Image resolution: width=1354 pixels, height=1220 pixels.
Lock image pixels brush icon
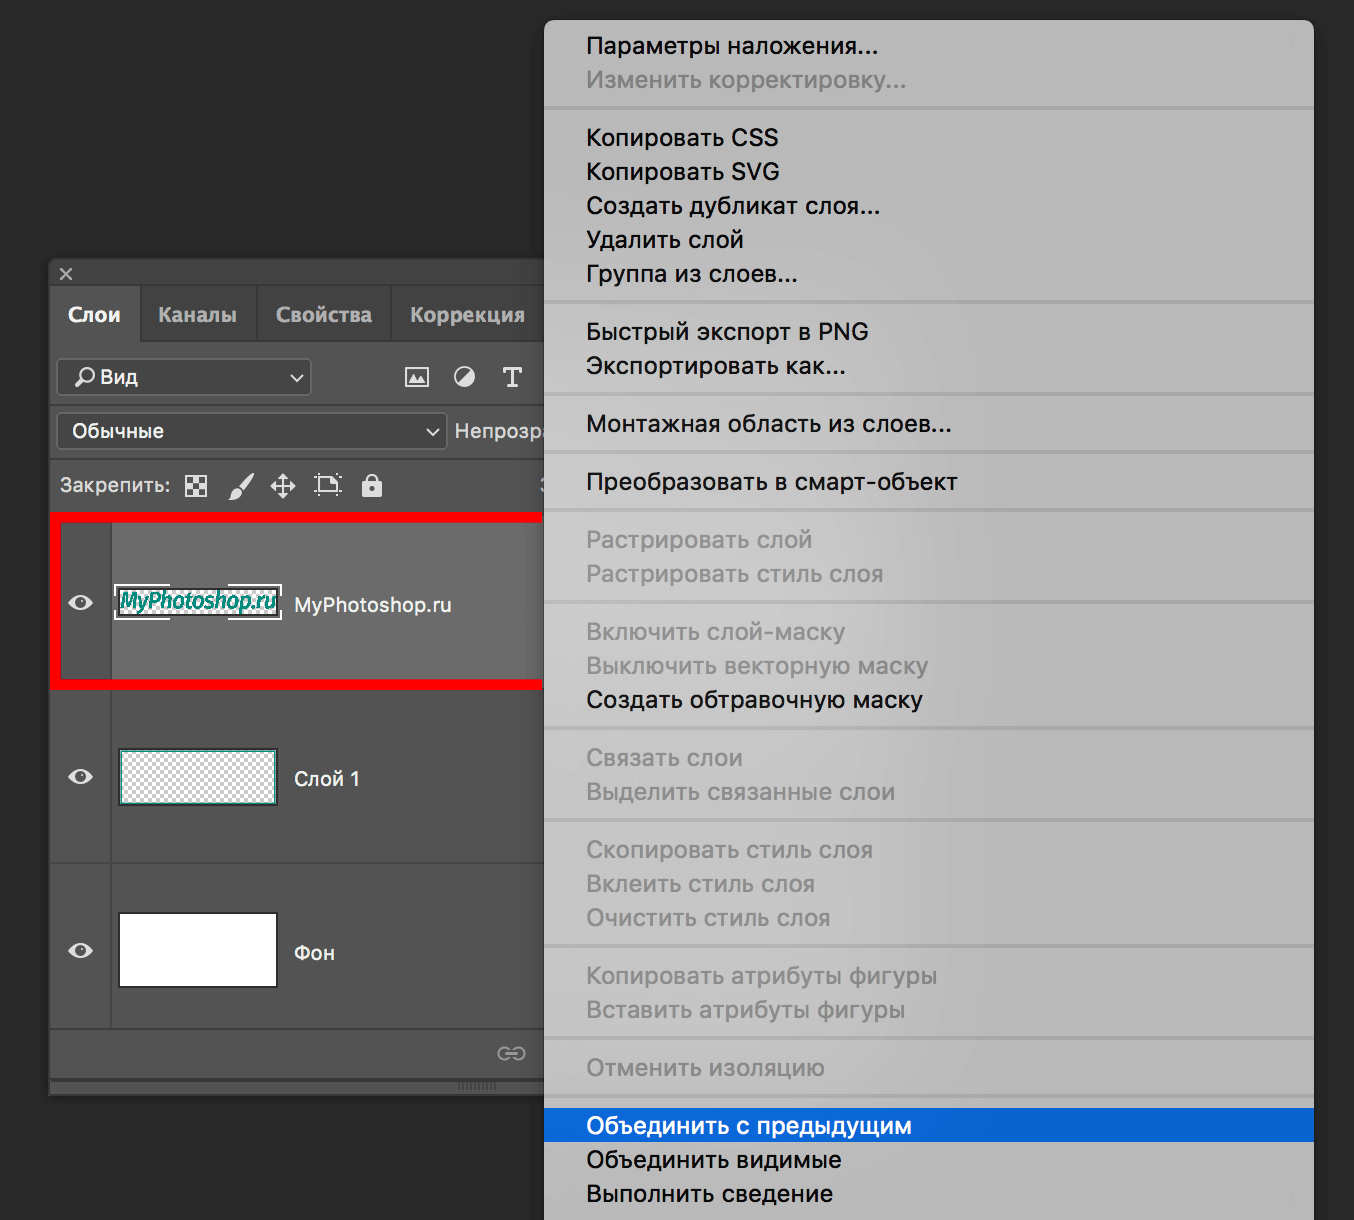click(241, 486)
